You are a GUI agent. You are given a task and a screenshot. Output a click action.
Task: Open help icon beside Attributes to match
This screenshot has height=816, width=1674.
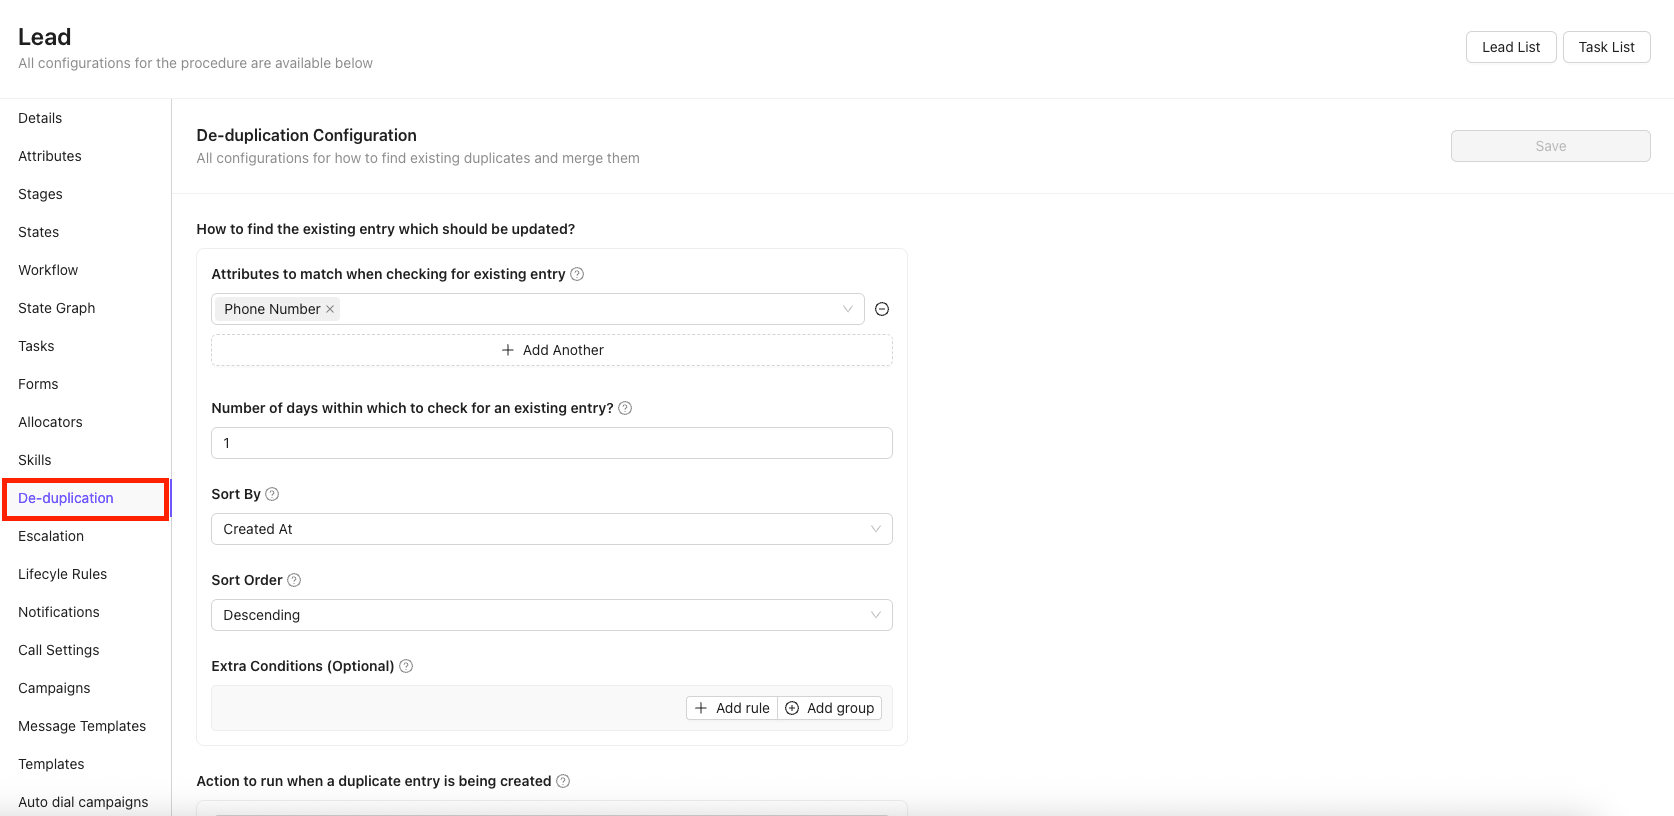[577, 274]
